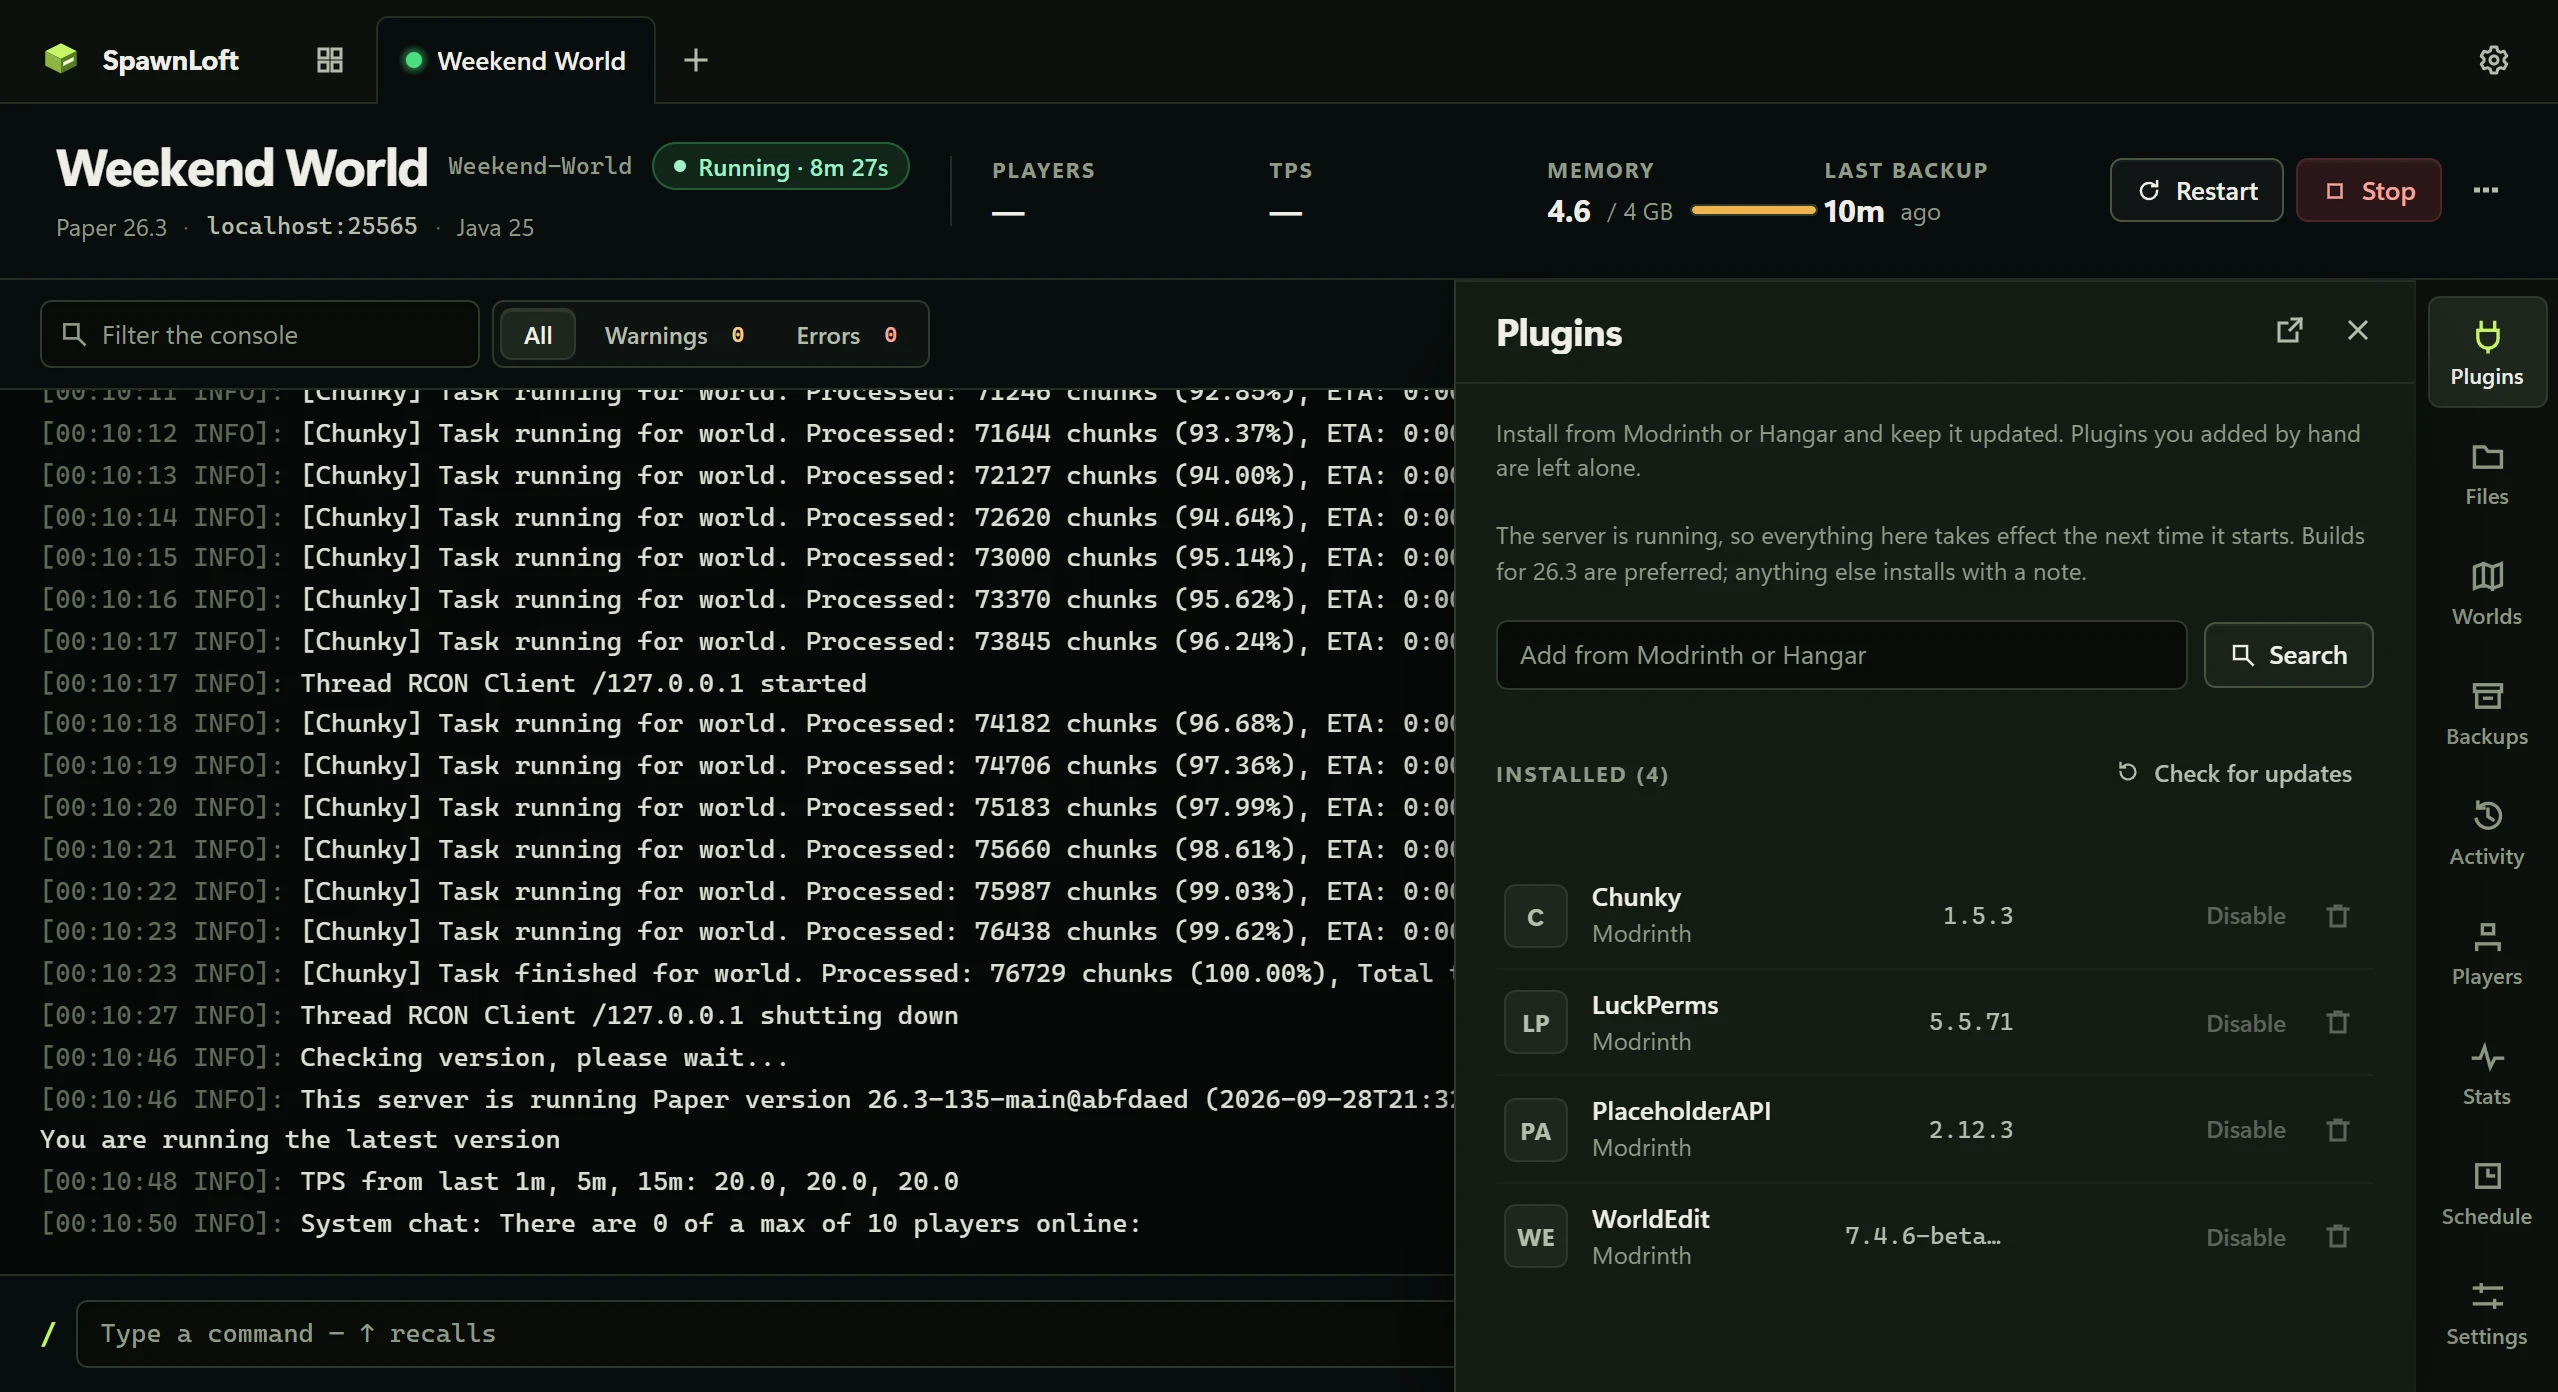Filter console to Warnings
The width and height of the screenshot is (2558, 1392).
pyautogui.click(x=675, y=335)
